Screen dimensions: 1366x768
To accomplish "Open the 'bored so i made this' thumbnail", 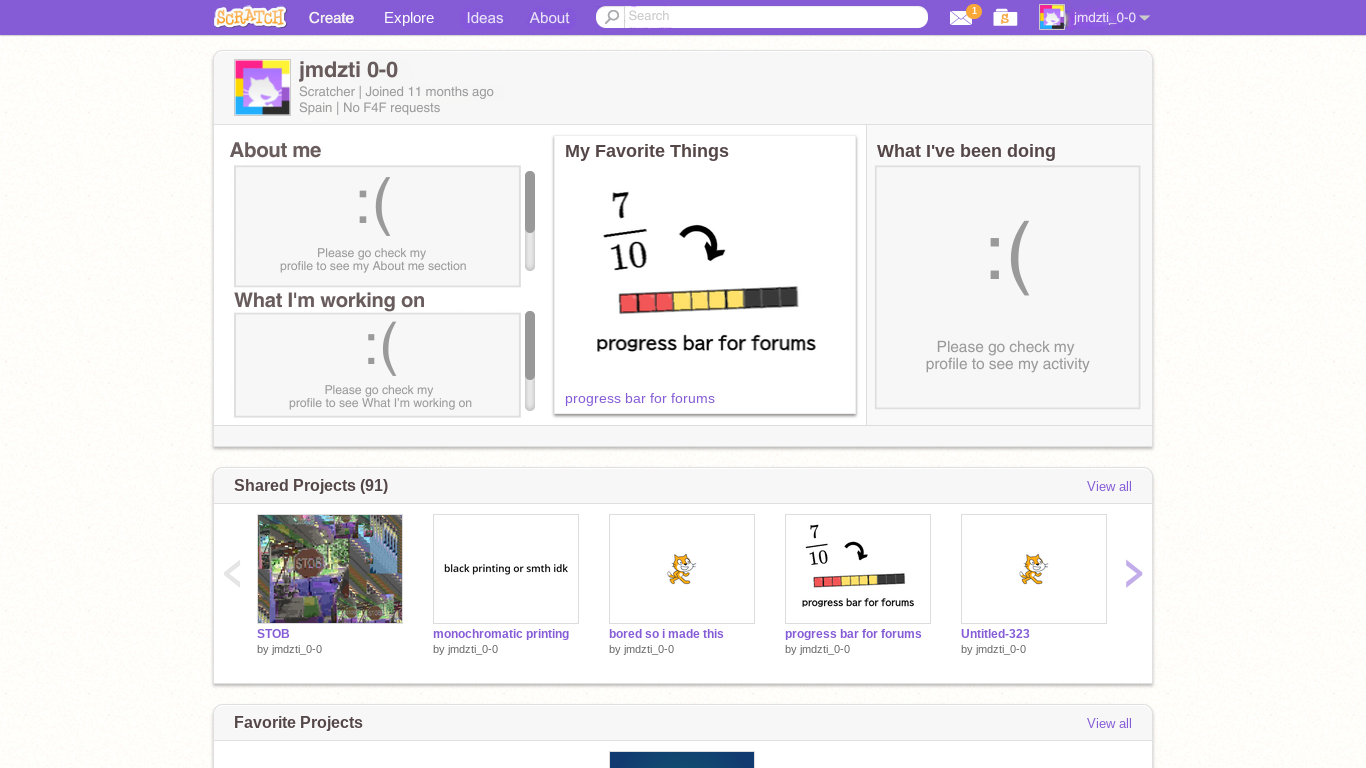I will [x=682, y=569].
